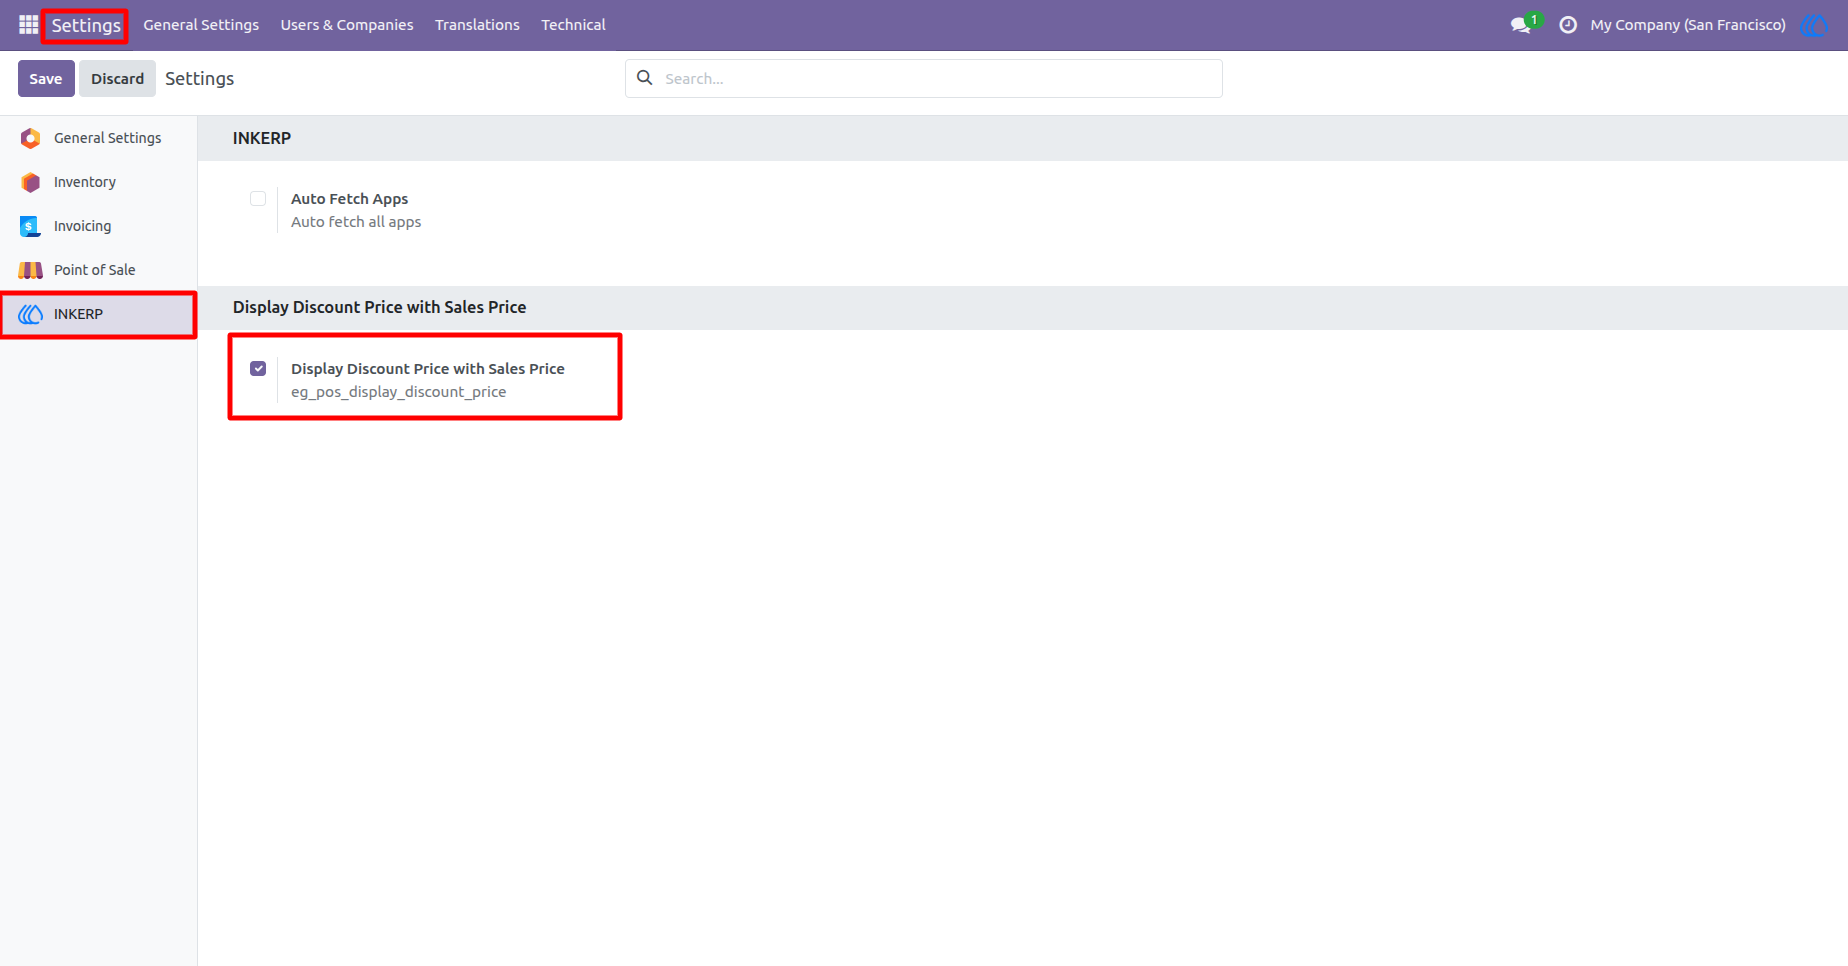Click the General Settings sidebar icon

(x=31, y=138)
